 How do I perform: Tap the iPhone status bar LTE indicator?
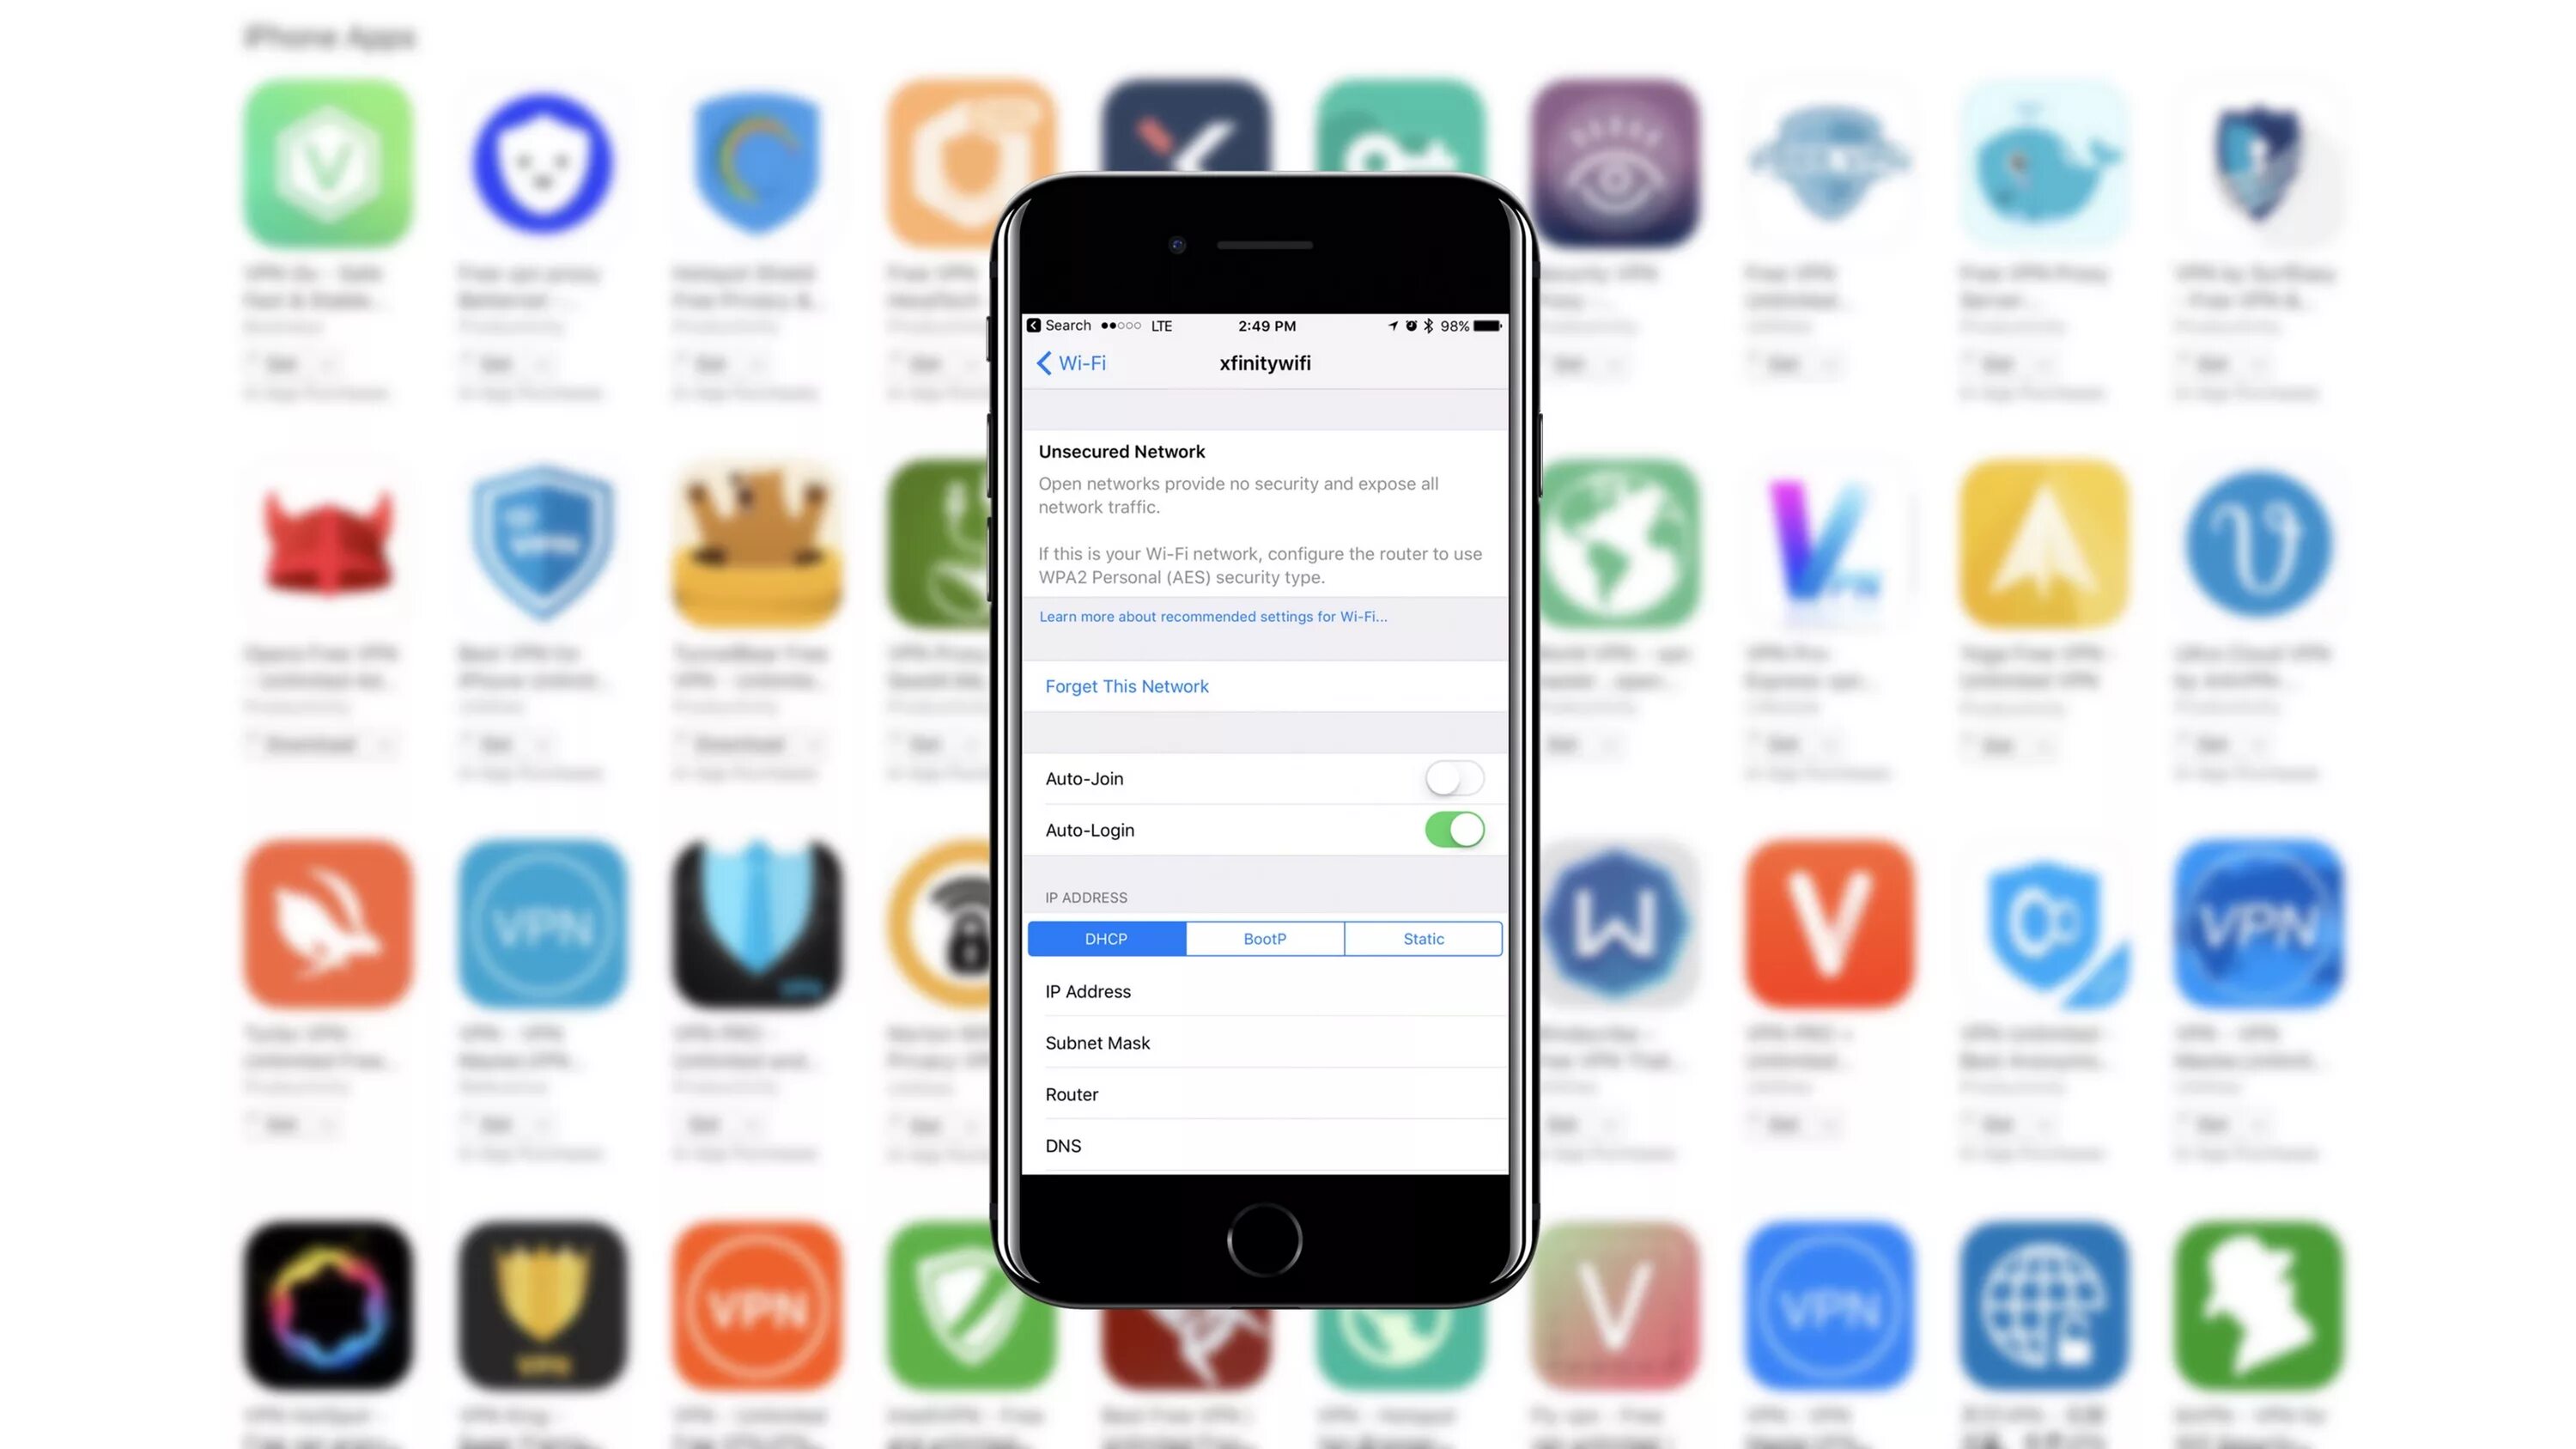coord(1161,326)
